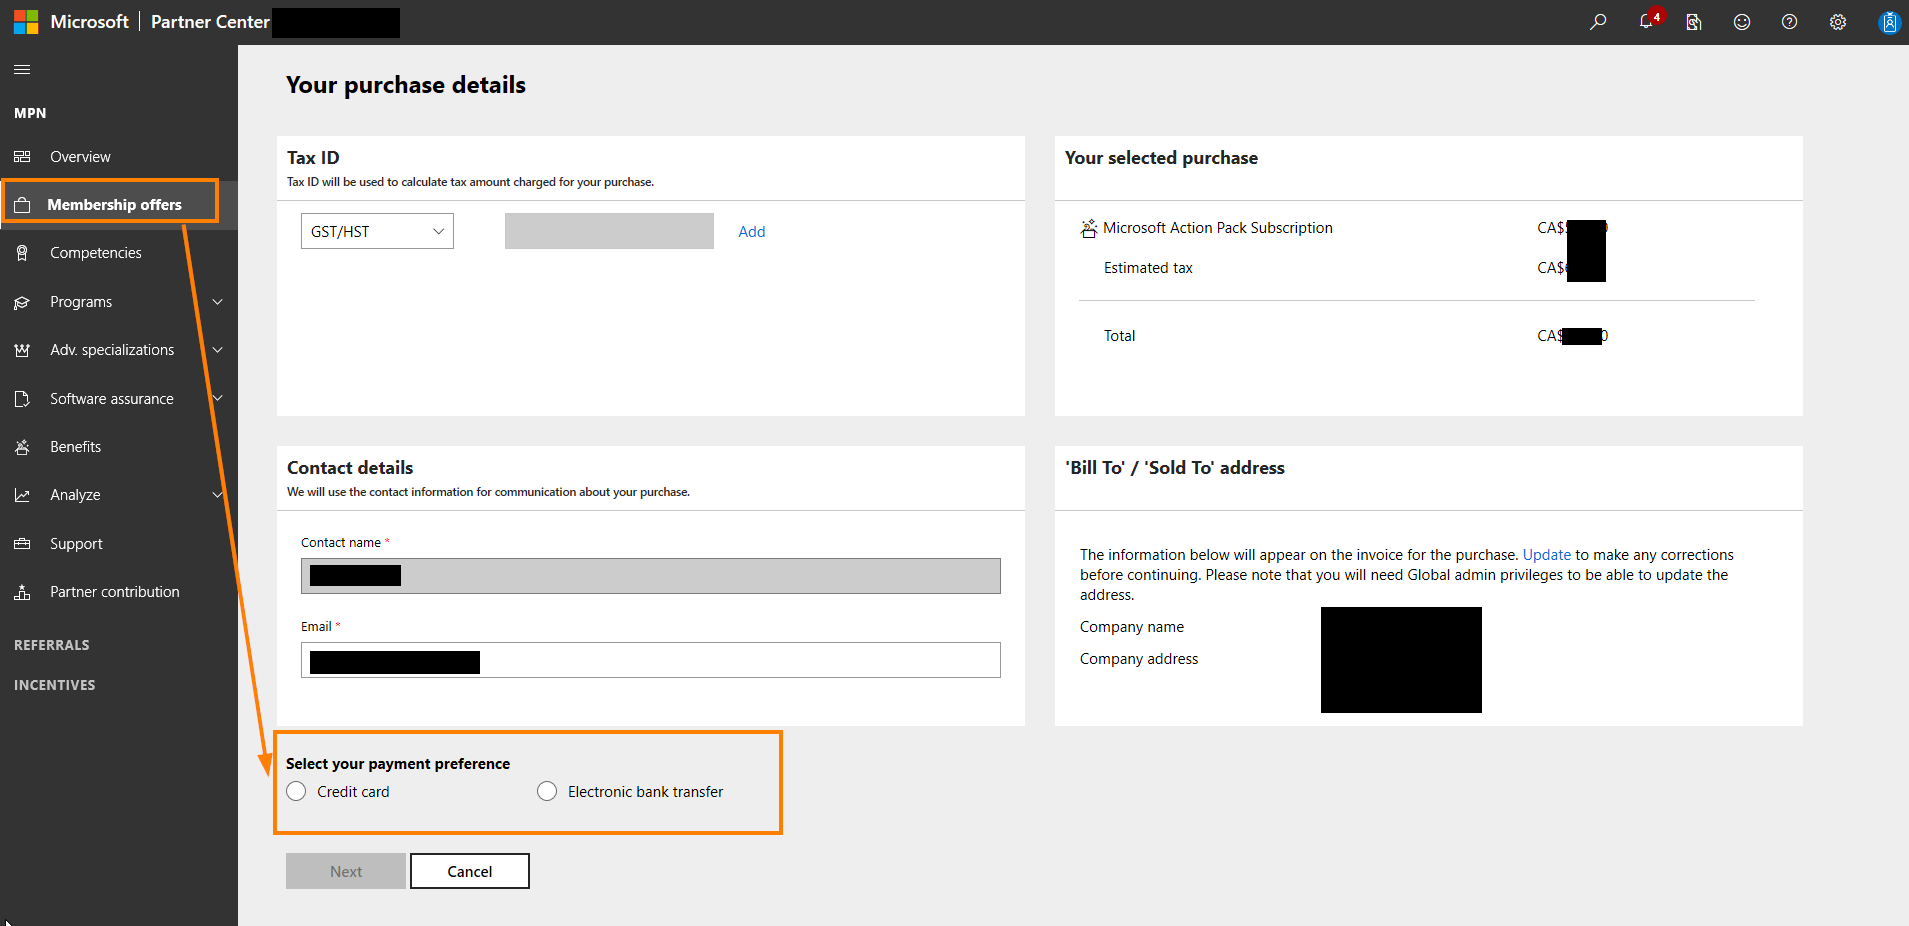Open the INCENTIVES section
This screenshot has width=1909, height=926.
coord(55,685)
